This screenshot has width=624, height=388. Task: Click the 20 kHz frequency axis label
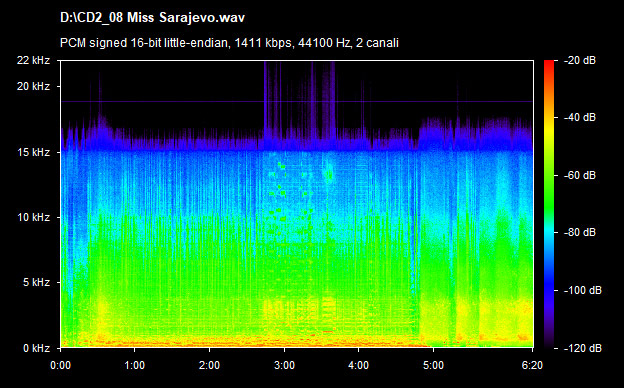click(x=33, y=86)
